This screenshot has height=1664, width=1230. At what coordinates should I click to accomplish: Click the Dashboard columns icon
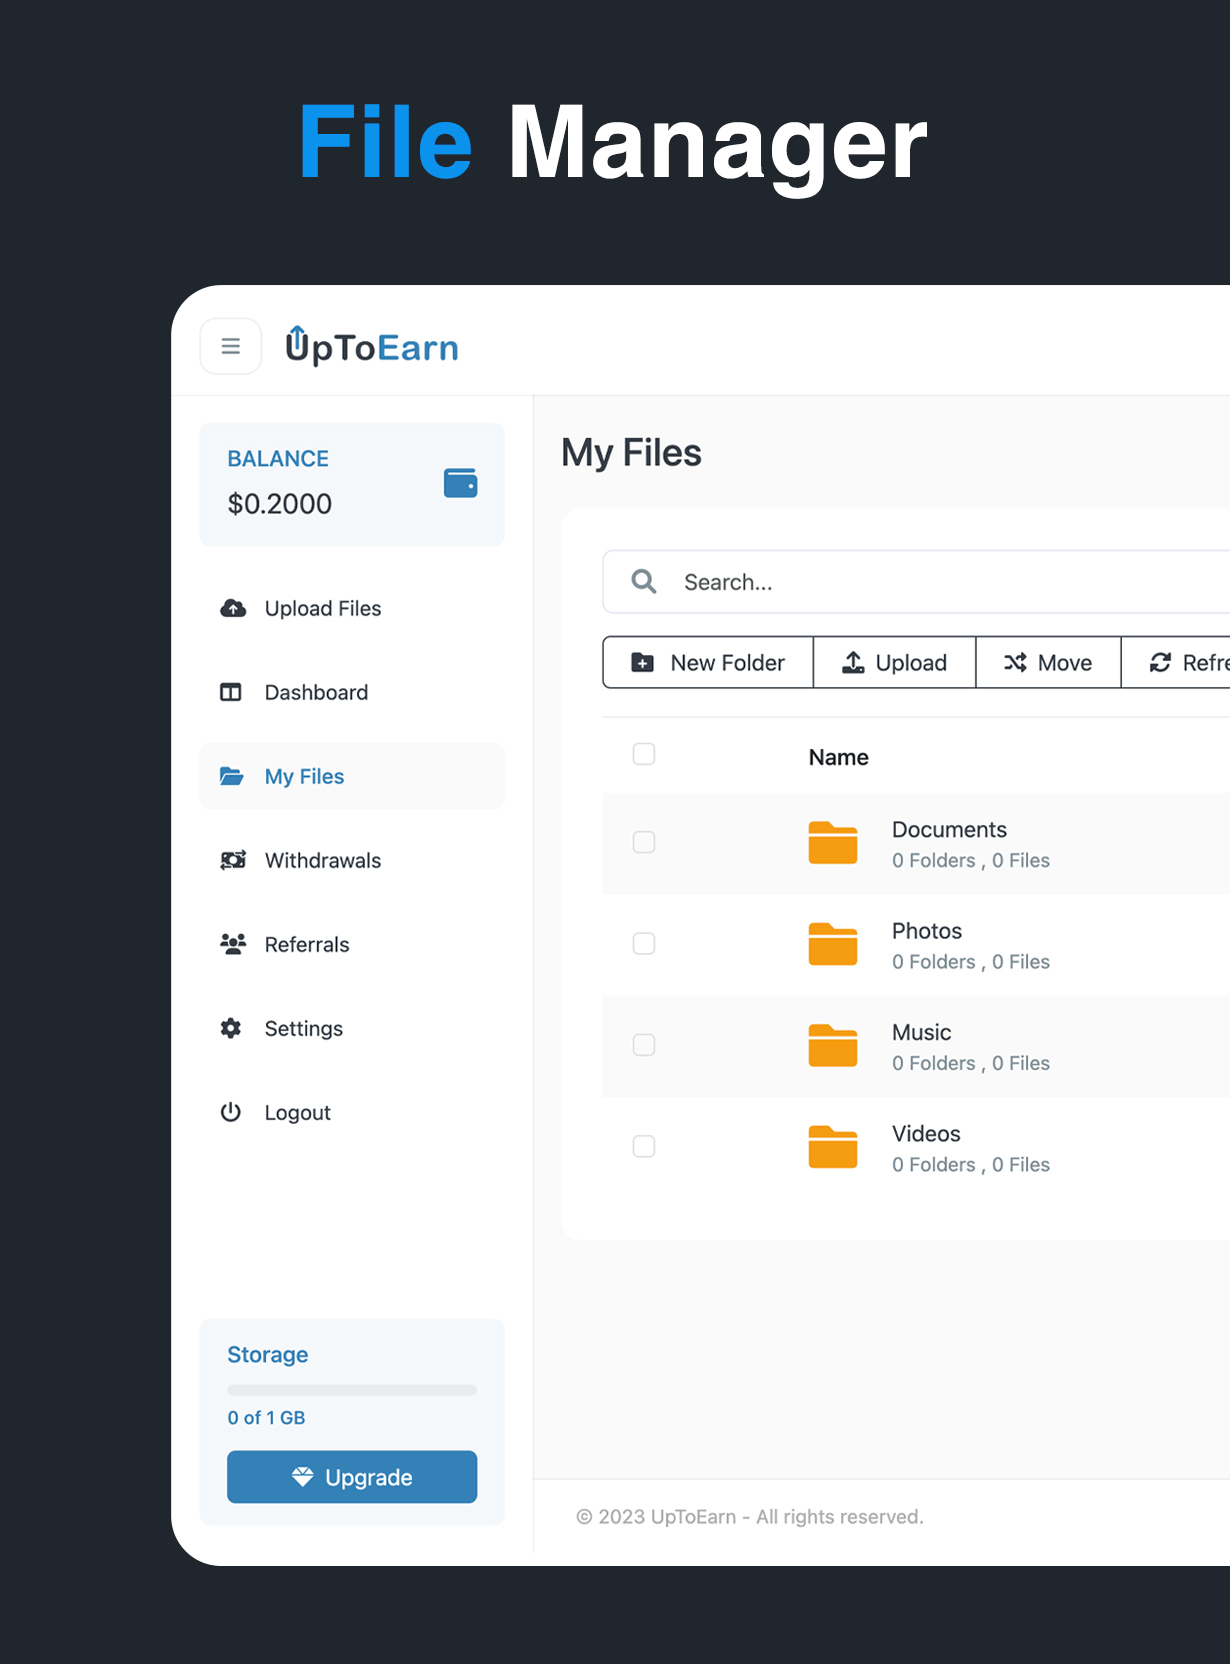click(231, 692)
